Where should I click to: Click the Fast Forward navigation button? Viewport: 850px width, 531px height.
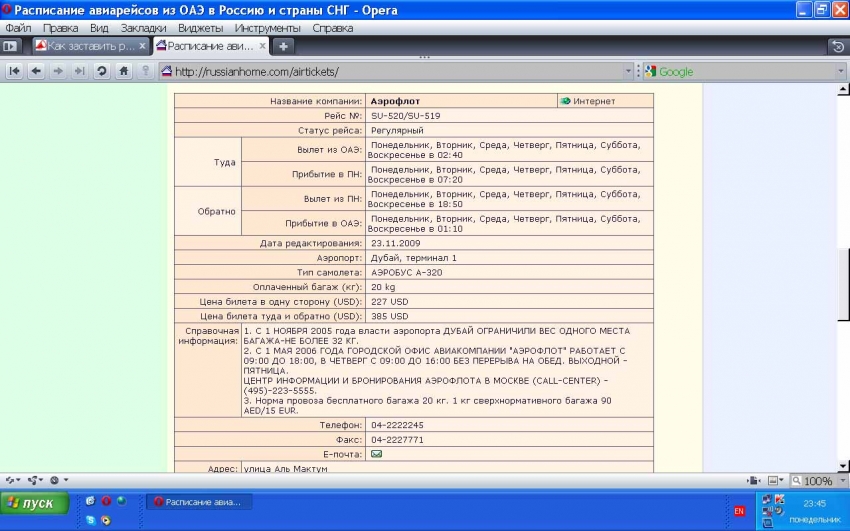80,71
